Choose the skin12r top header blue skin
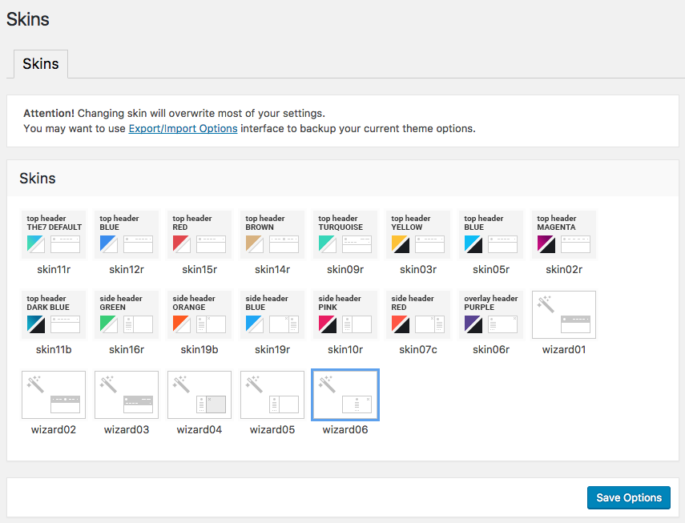 pos(127,235)
